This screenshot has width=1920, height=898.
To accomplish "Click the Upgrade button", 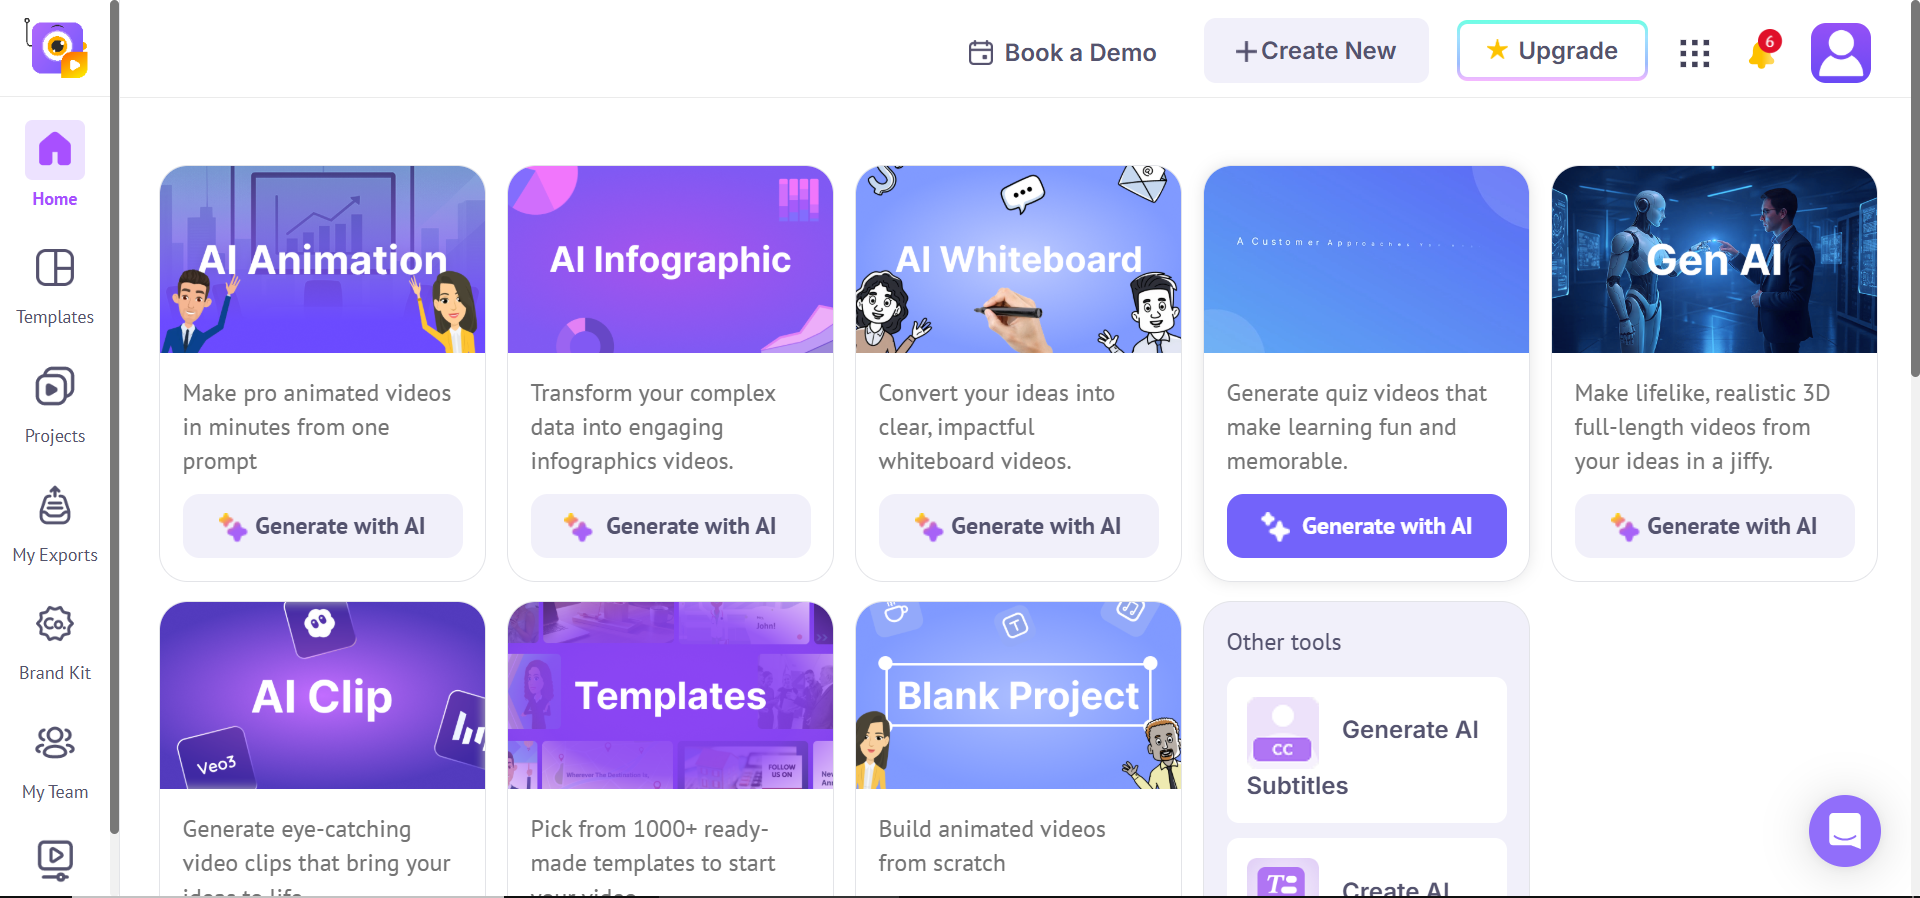I will tap(1552, 51).
